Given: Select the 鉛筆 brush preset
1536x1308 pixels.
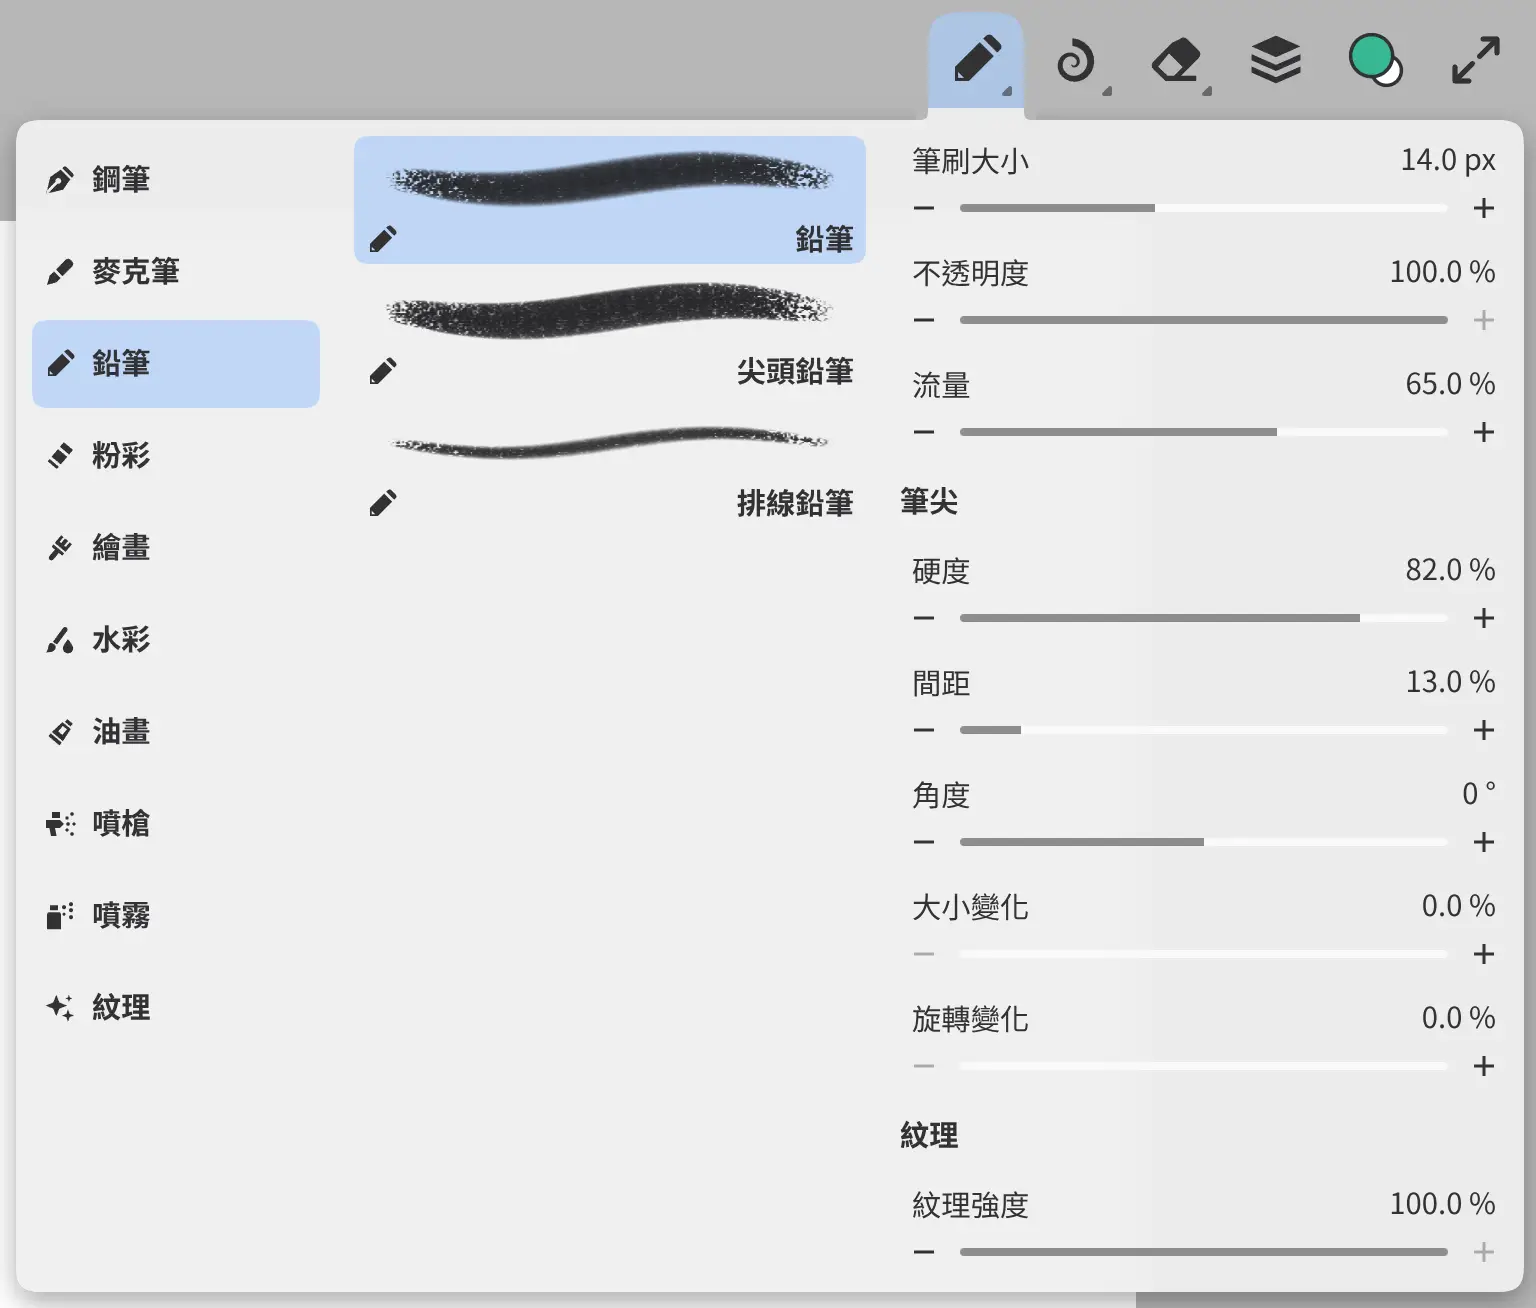Looking at the screenshot, I should (x=610, y=200).
